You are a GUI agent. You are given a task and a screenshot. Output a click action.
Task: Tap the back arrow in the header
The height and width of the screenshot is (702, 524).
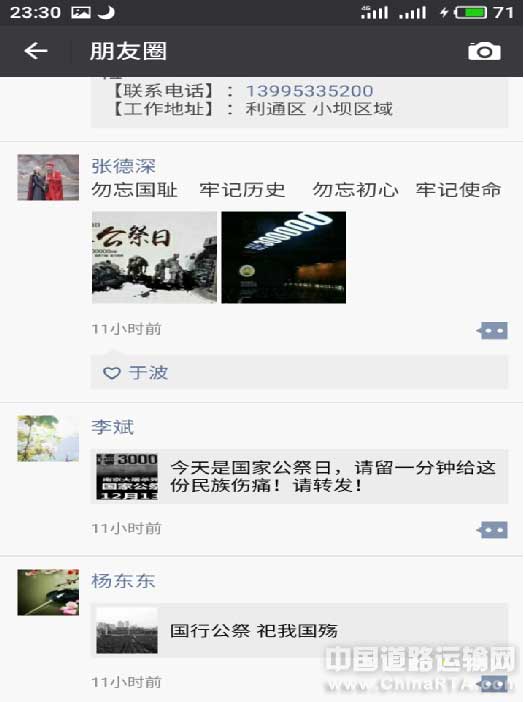coord(36,51)
